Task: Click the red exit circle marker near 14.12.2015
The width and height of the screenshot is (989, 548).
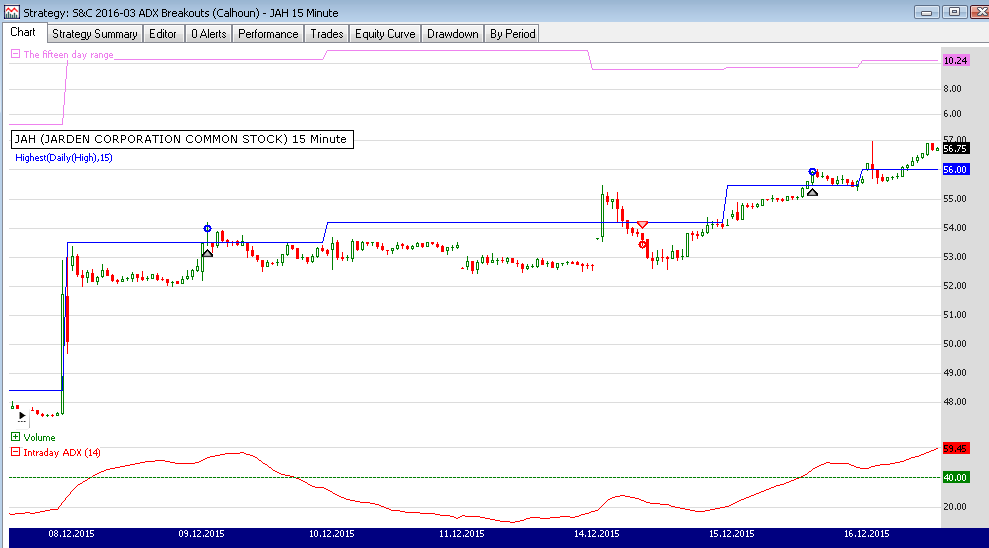Action: pyautogui.click(x=642, y=244)
